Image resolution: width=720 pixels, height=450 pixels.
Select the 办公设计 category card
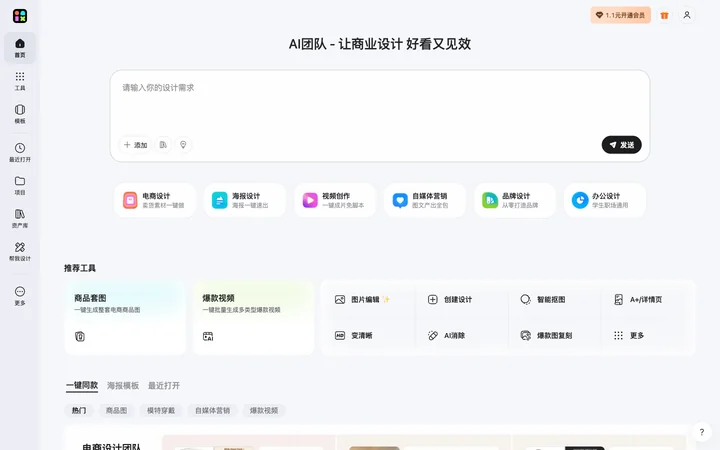[604, 200]
